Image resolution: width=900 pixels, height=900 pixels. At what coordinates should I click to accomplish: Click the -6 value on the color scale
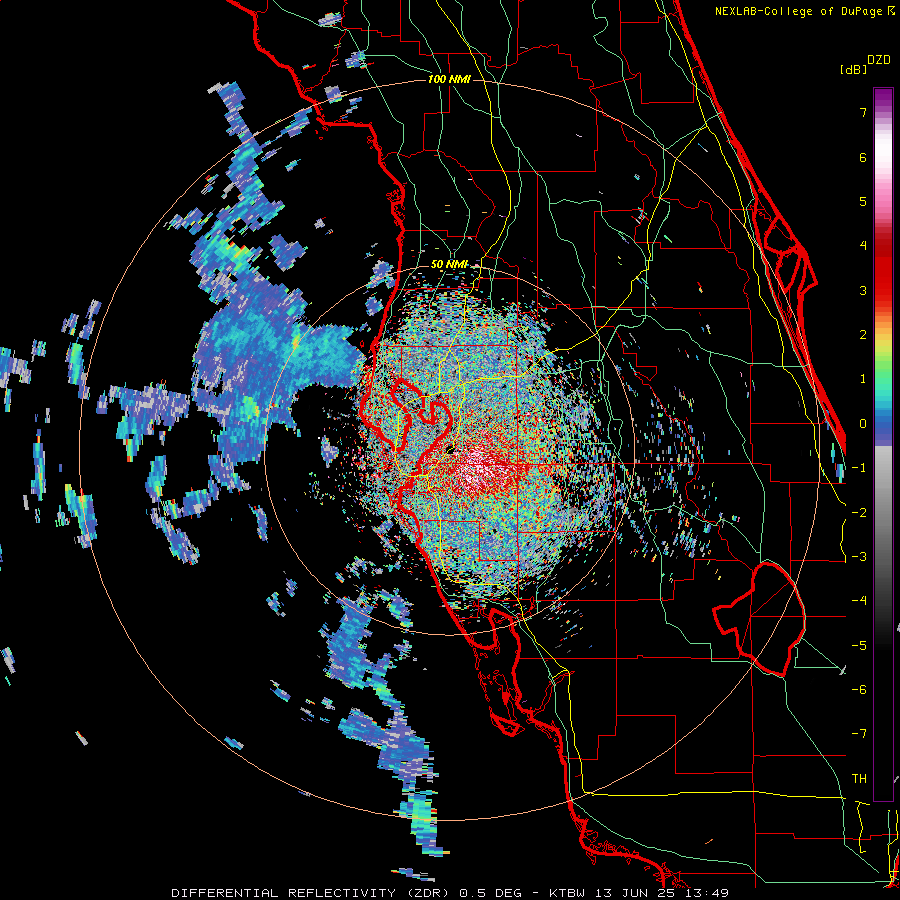click(859, 690)
